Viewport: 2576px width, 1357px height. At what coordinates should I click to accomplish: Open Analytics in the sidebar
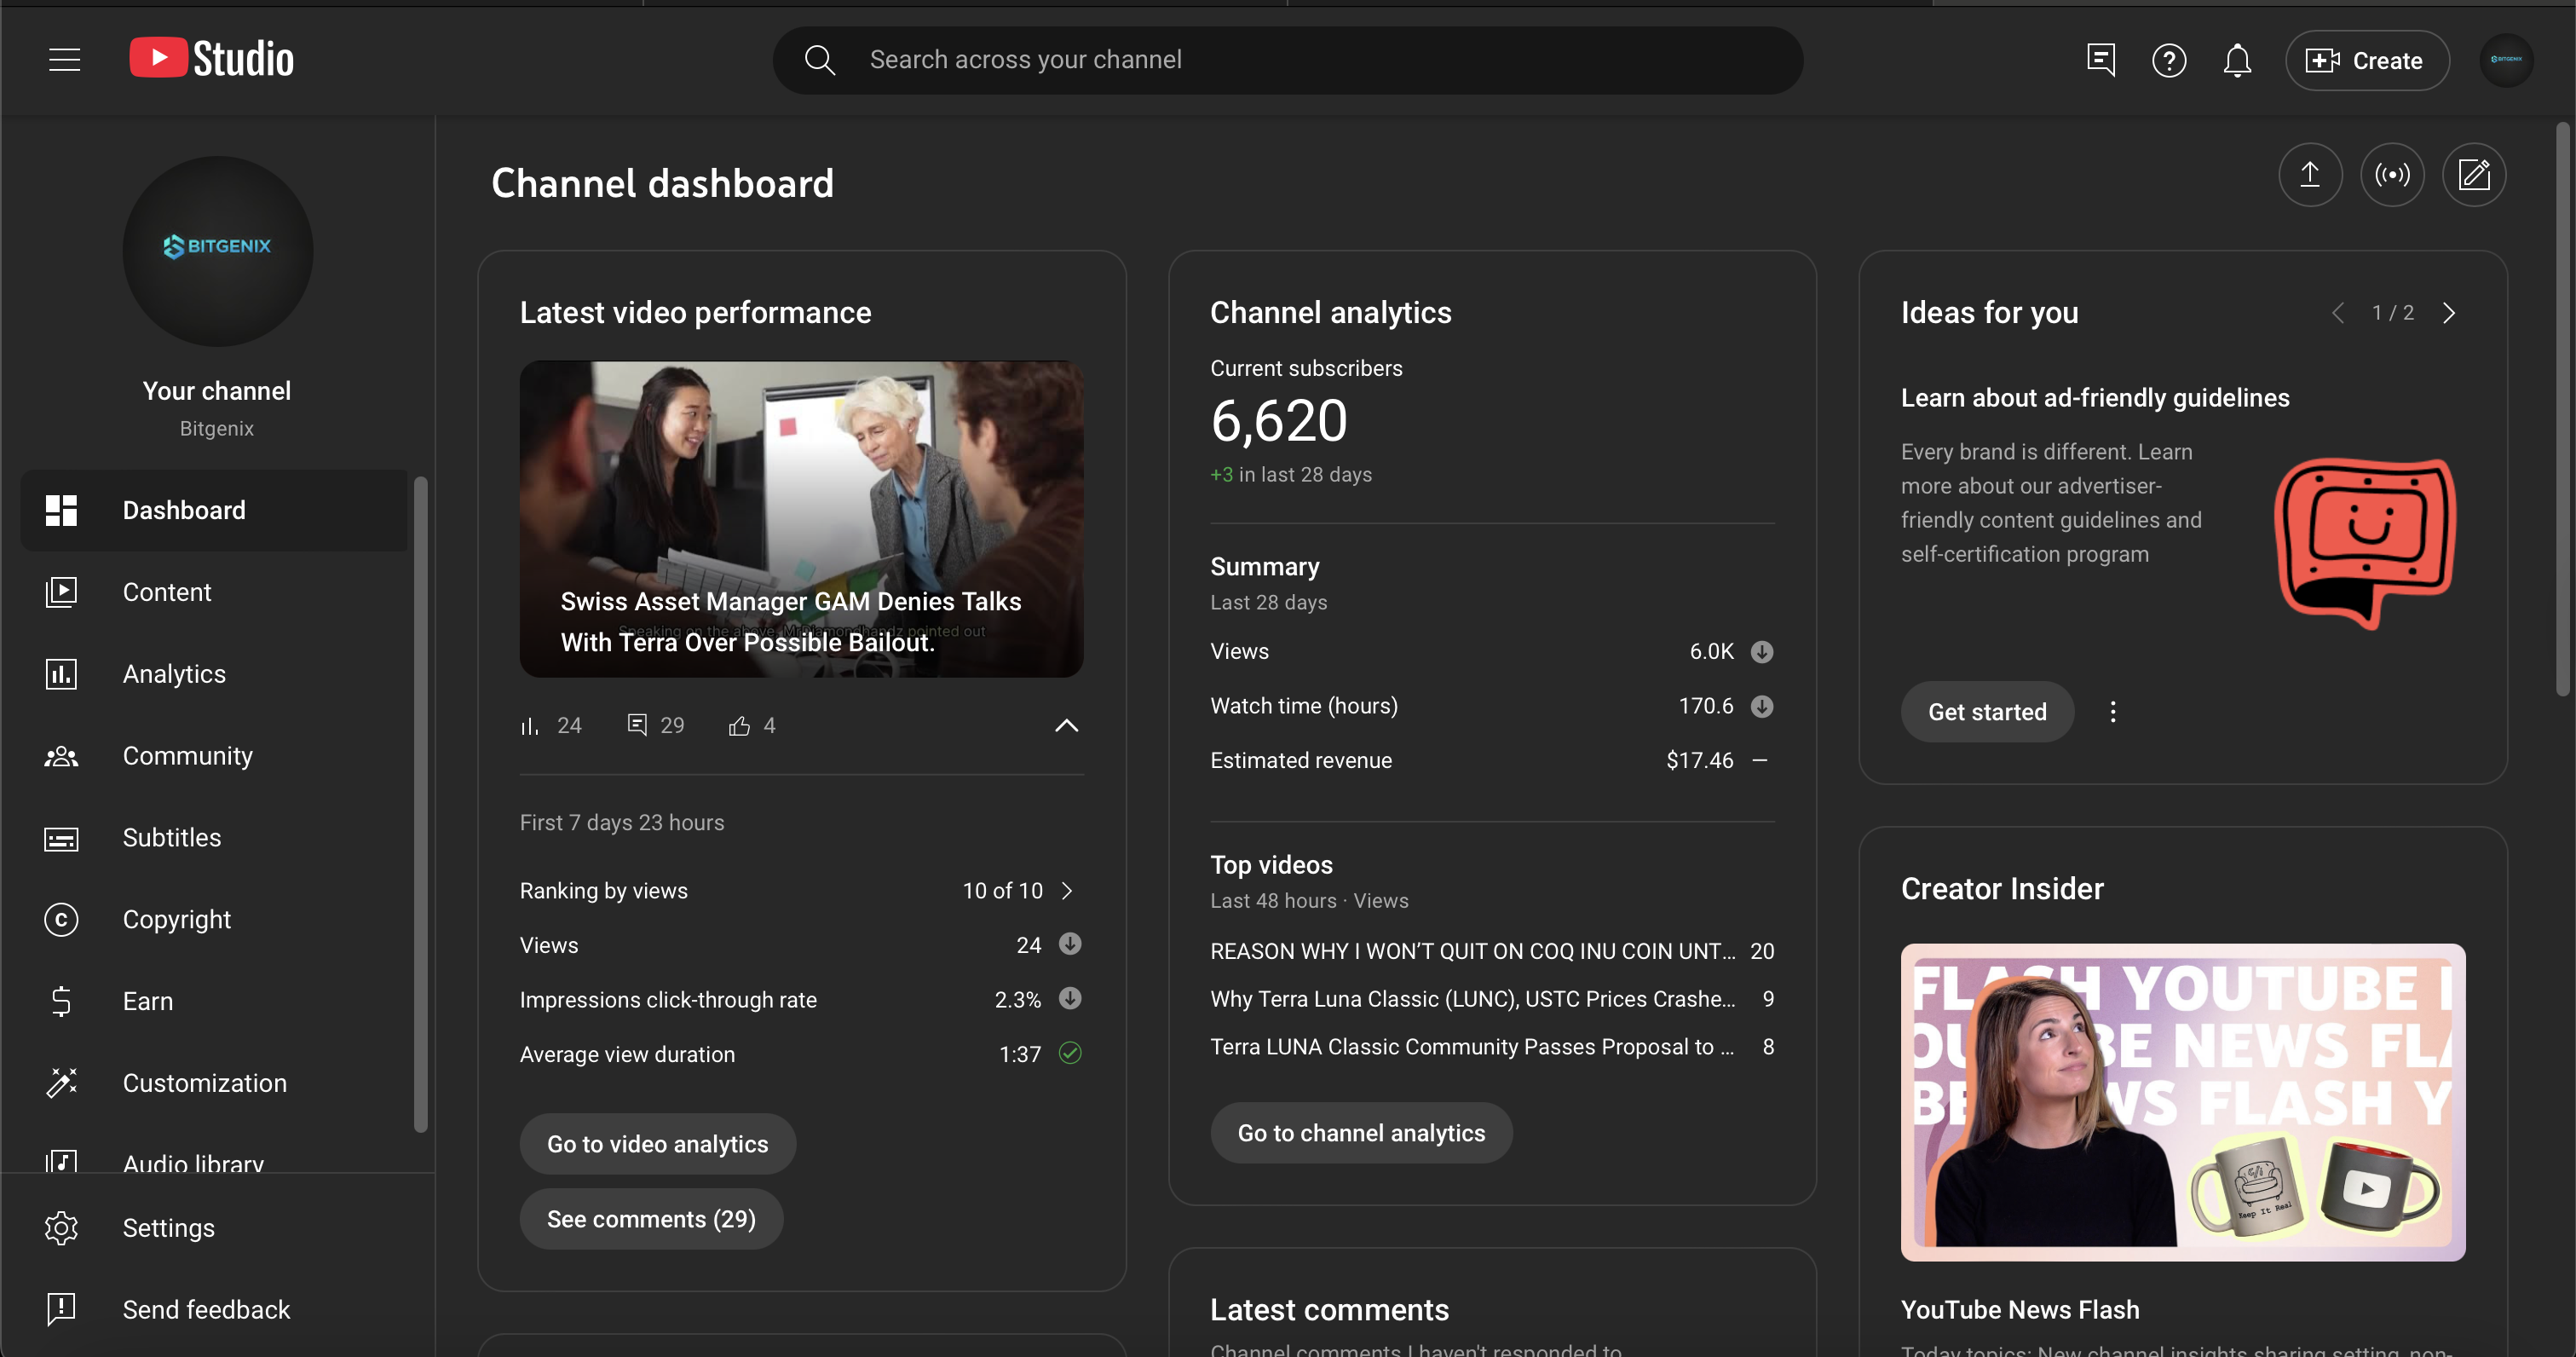point(214,674)
